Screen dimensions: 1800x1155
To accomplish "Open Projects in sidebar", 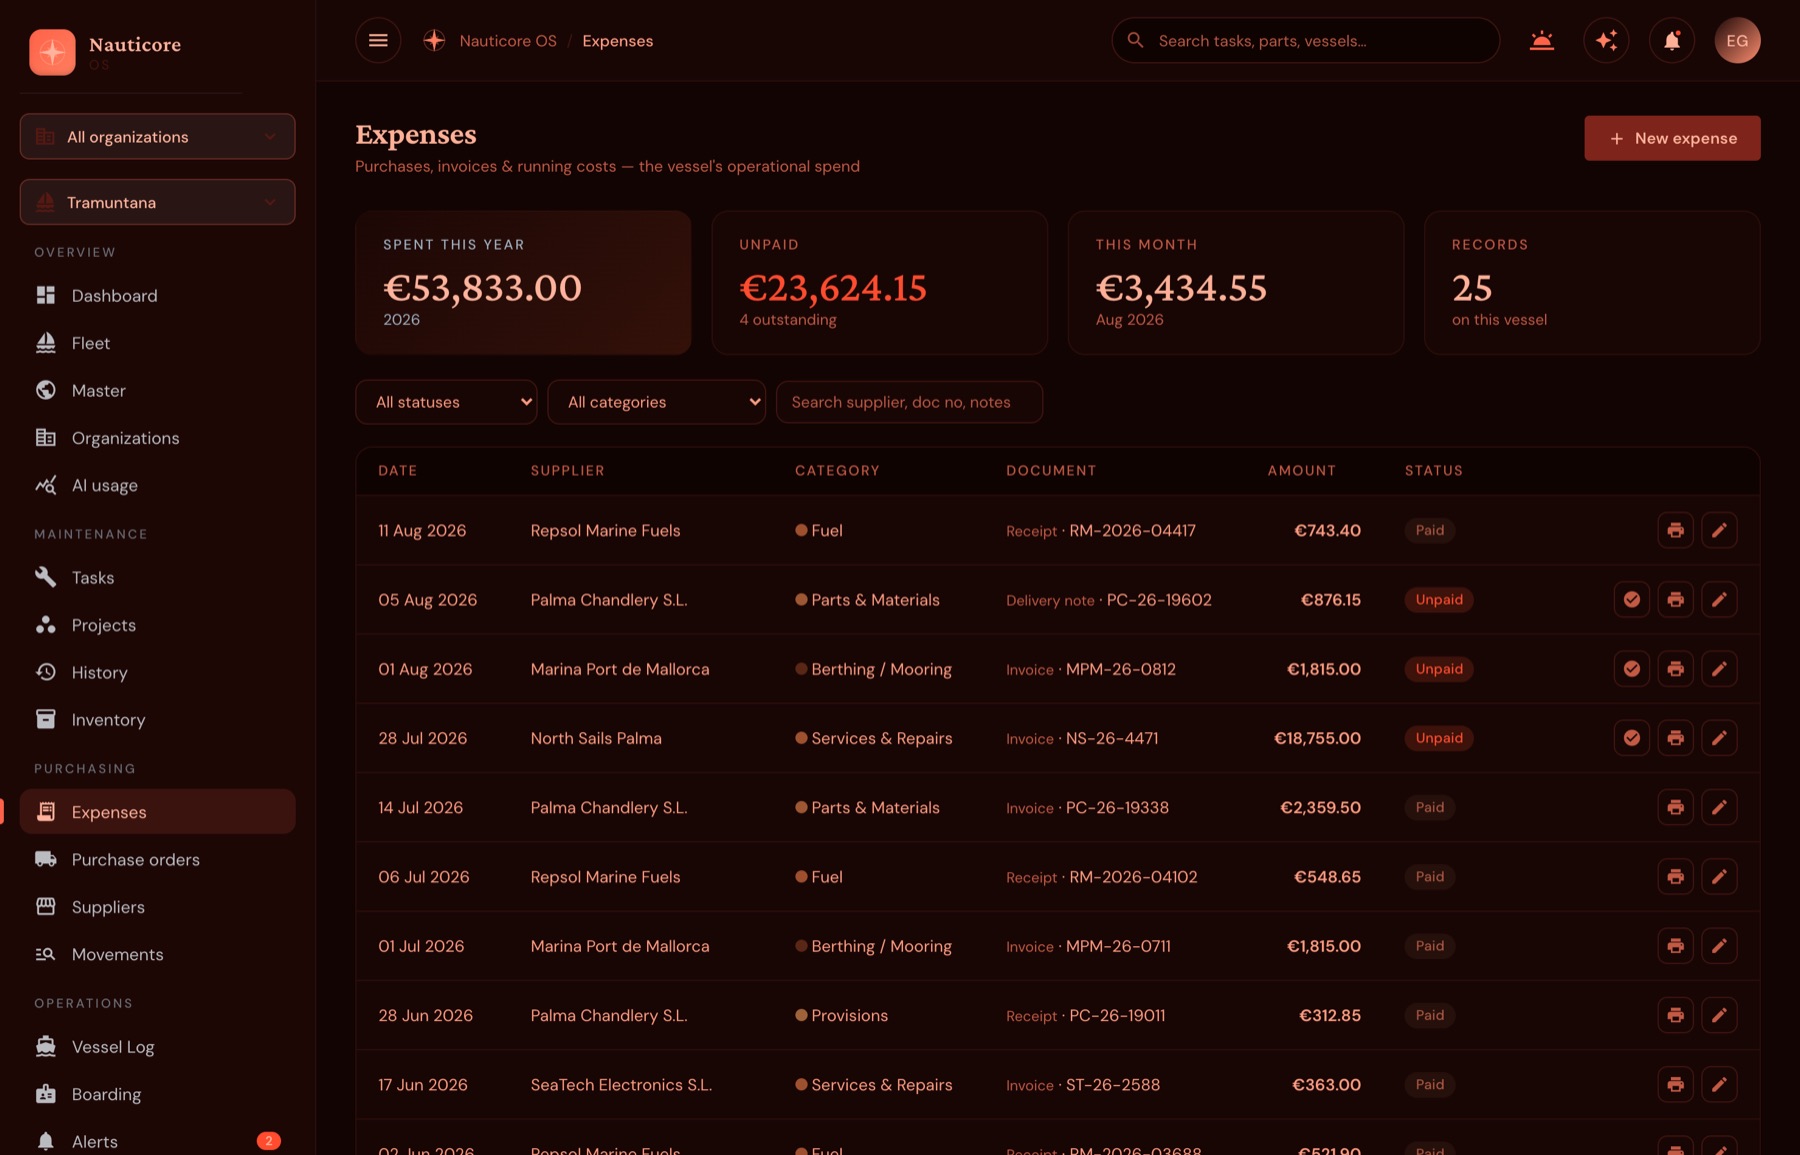I will 157,625.
